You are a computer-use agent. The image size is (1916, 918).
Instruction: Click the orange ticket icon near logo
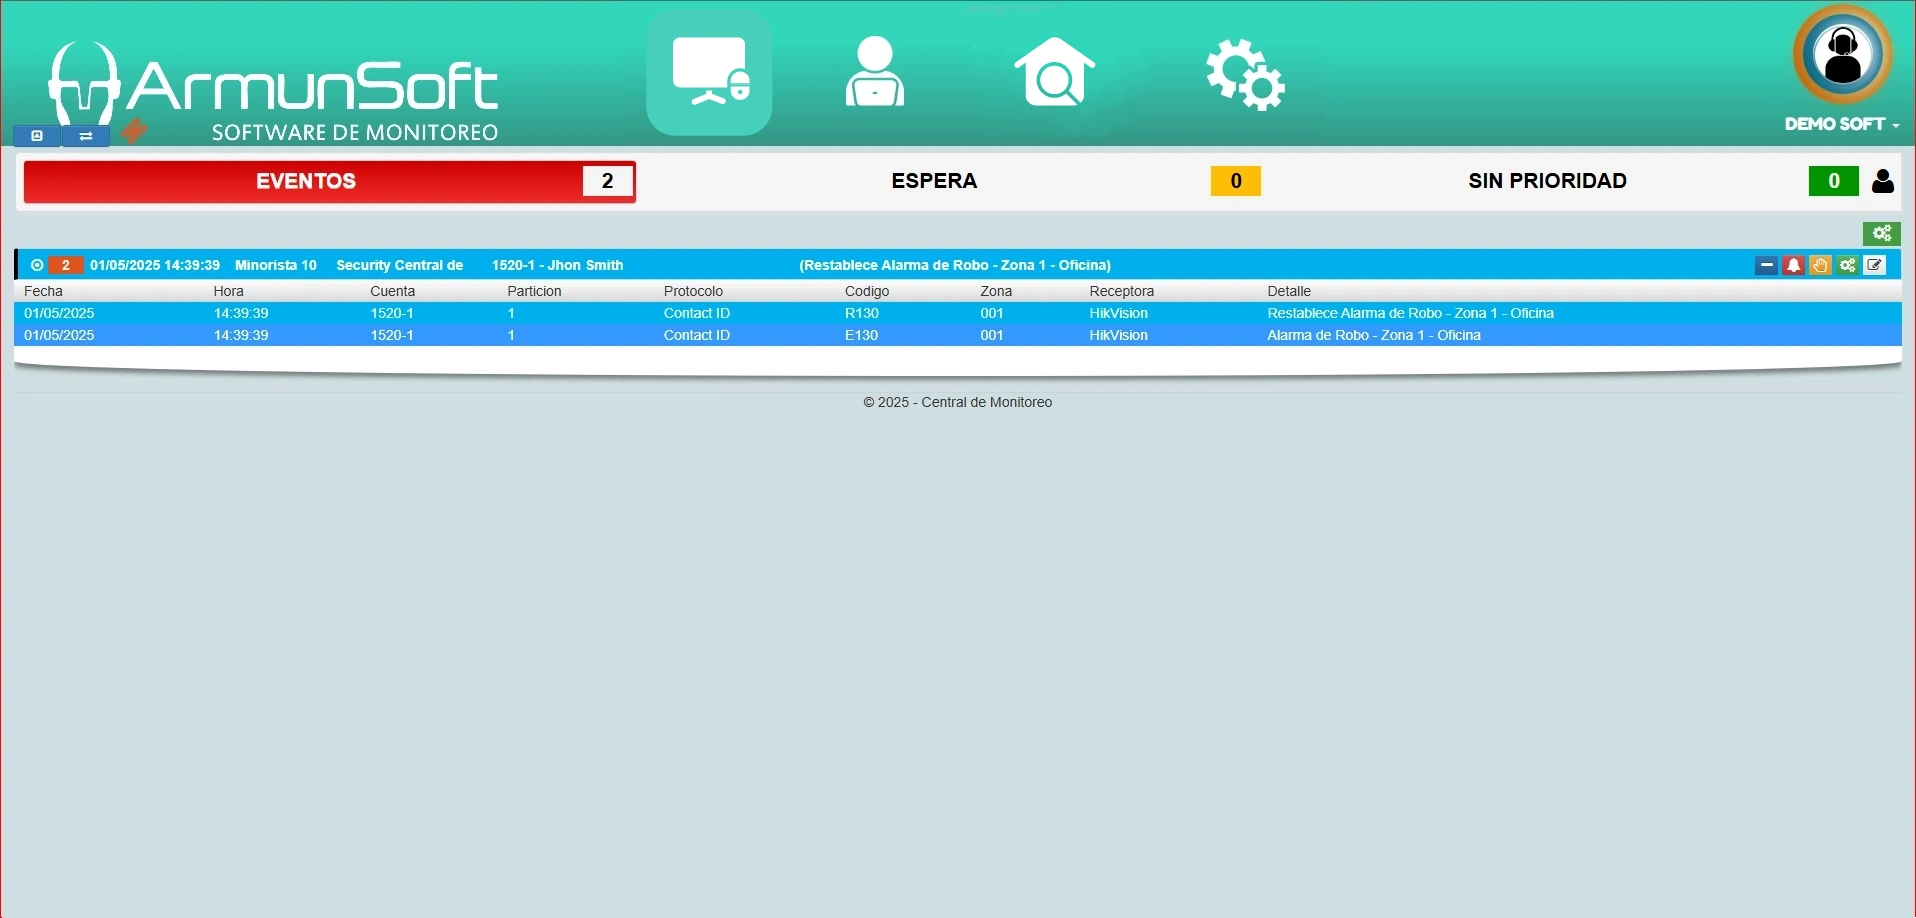pyautogui.click(x=134, y=131)
